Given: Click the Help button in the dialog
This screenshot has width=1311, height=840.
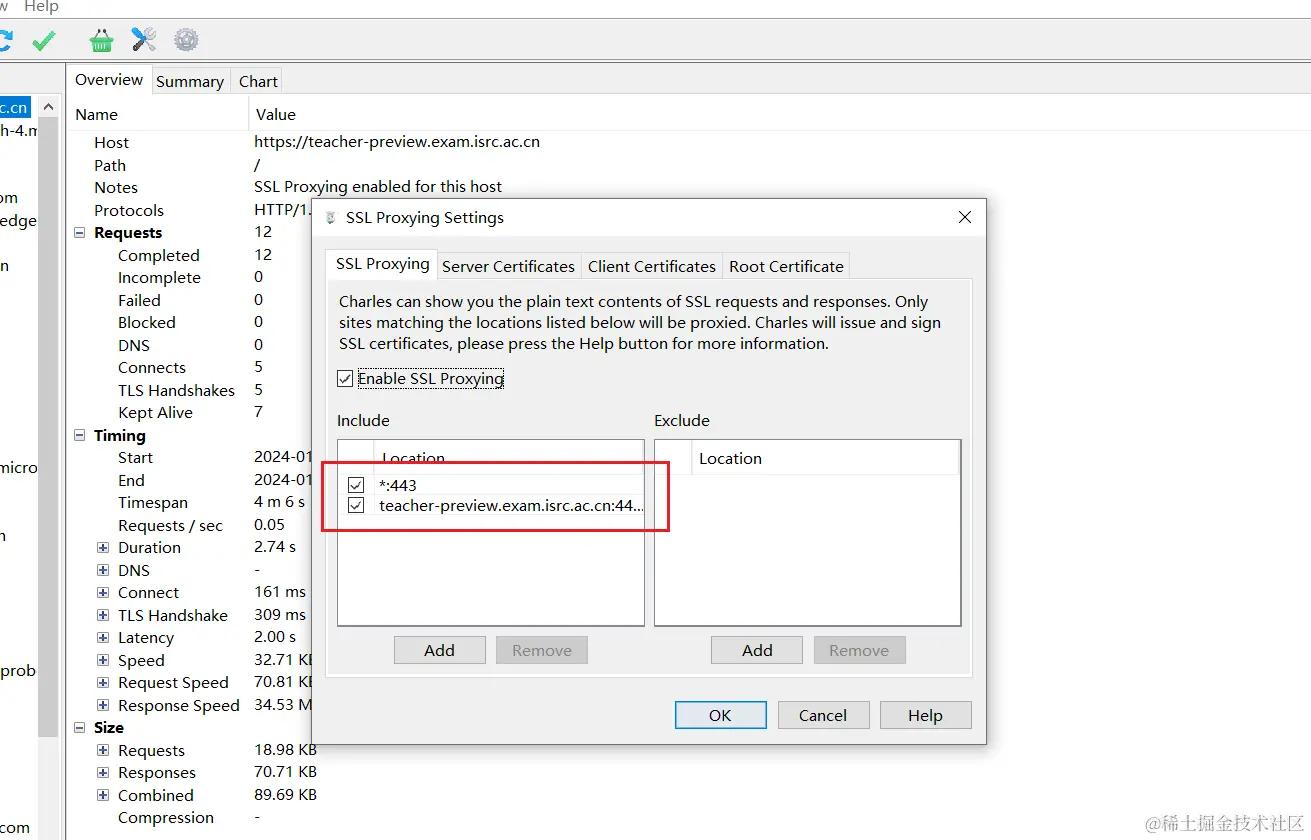Looking at the screenshot, I should click(924, 715).
